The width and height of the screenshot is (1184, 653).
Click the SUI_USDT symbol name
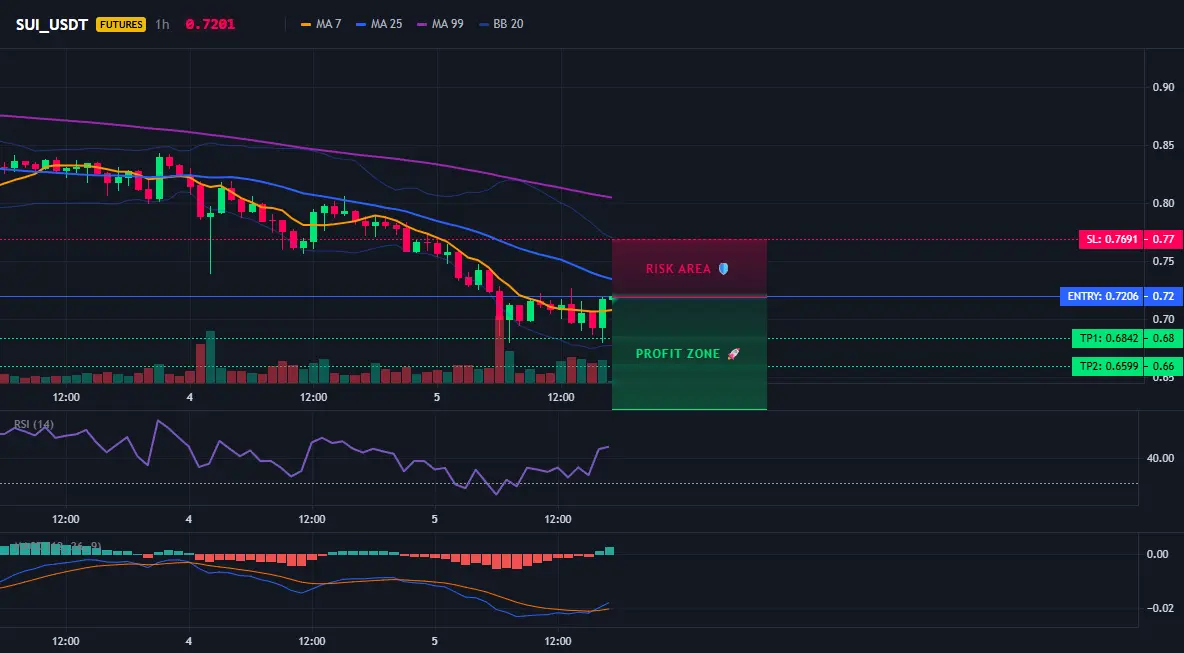(52, 24)
